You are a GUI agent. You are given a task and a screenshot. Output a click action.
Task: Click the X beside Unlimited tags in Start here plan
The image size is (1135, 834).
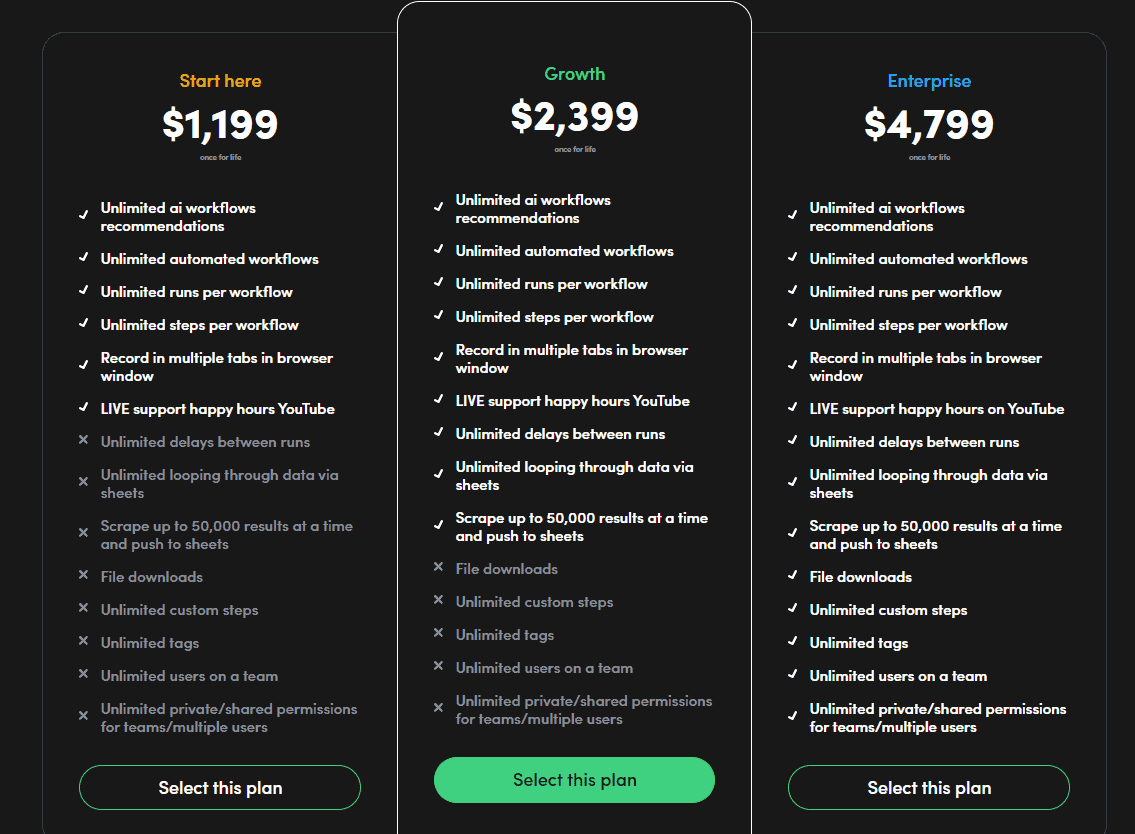coord(84,643)
